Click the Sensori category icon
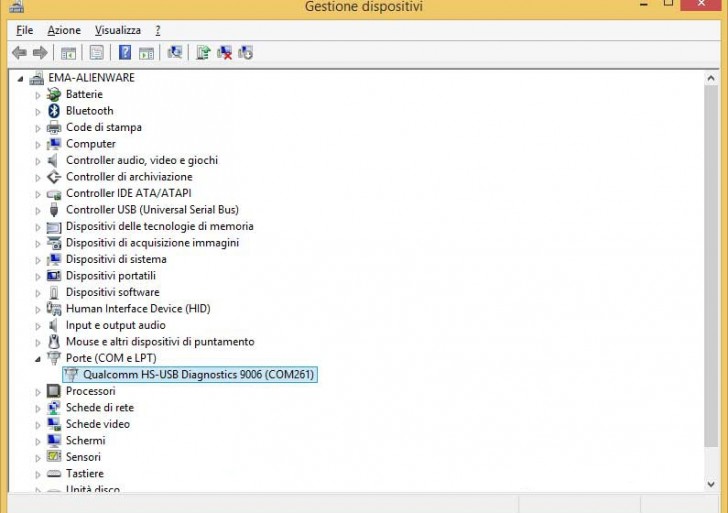The image size is (728, 513). coord(54,457)
